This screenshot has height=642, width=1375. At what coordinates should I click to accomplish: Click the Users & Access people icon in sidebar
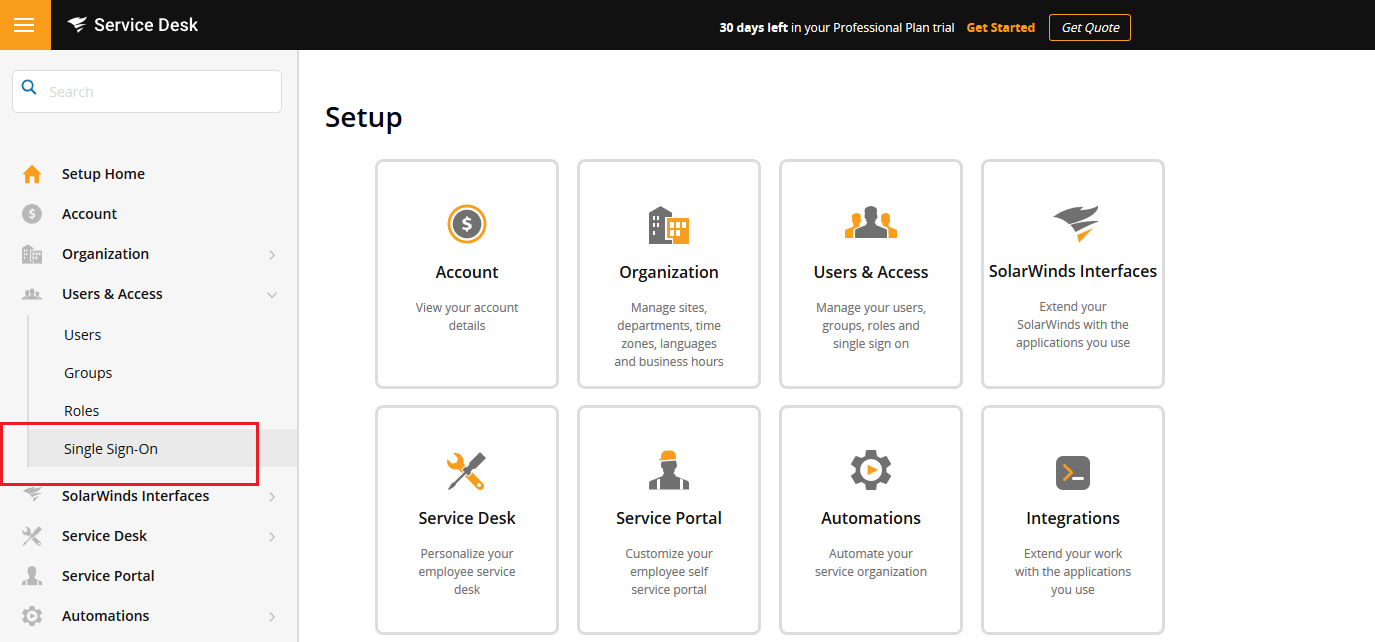tap(32, 294)
